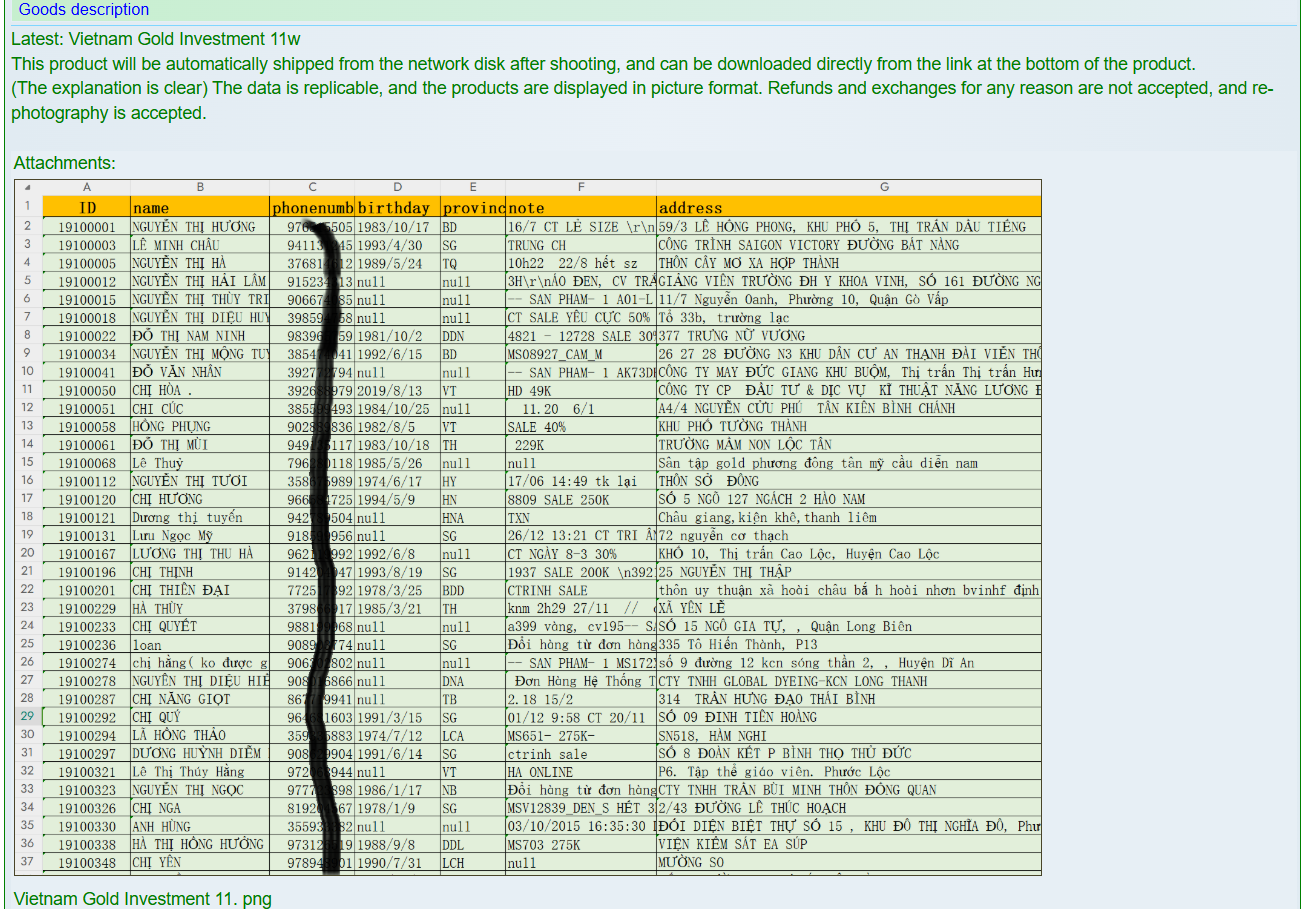Select column E header letter

[473, 187]
